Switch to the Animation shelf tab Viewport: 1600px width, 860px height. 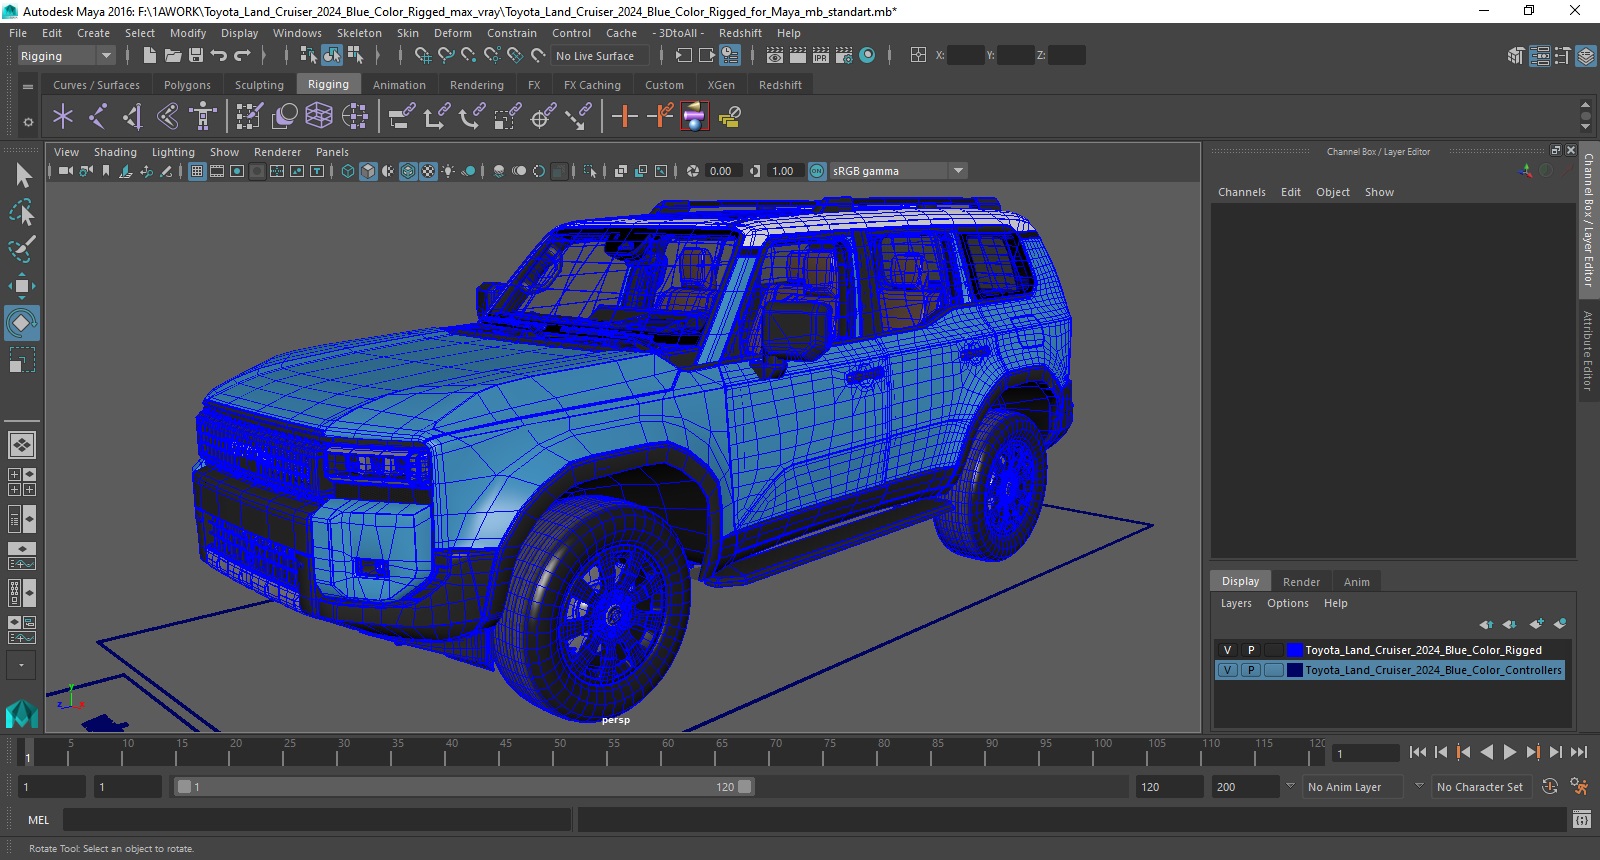399,85
